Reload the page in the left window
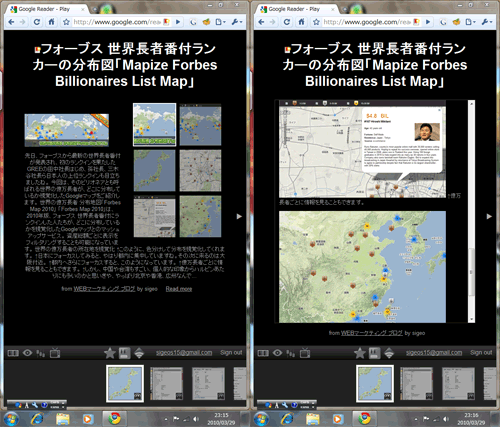The width and height of the screenshot is (500, 427). (37, 22)
